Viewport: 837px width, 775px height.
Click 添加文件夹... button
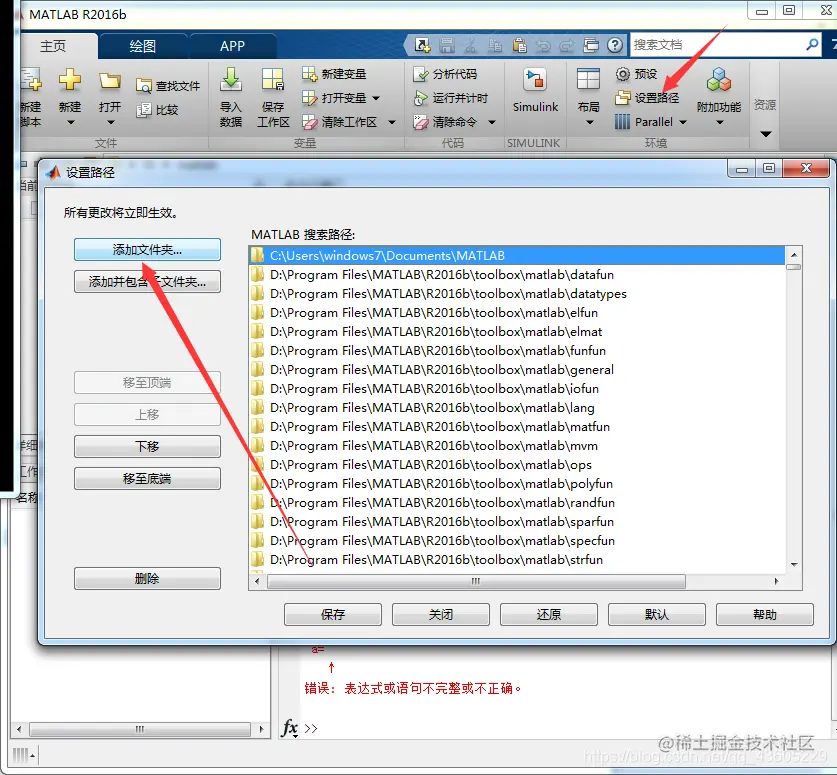(147, 250)
